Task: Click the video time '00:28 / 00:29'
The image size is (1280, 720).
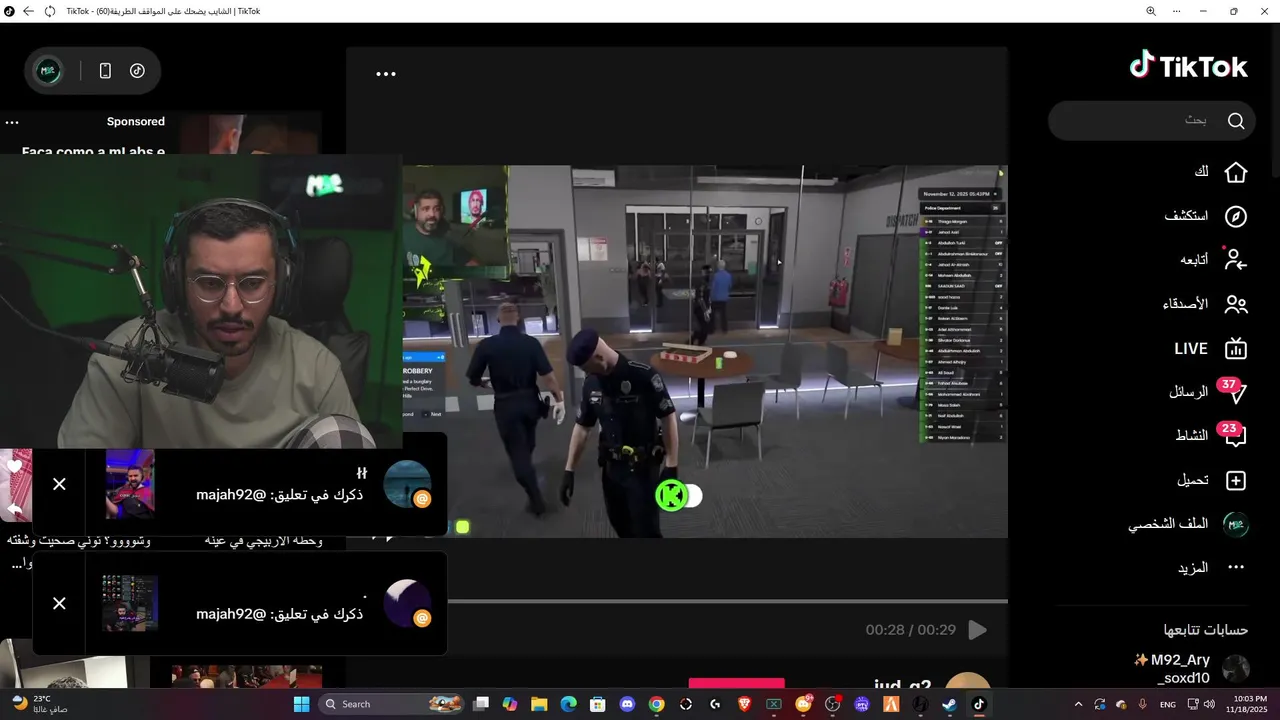Action: pyautogui.click(x=910, y=630)
